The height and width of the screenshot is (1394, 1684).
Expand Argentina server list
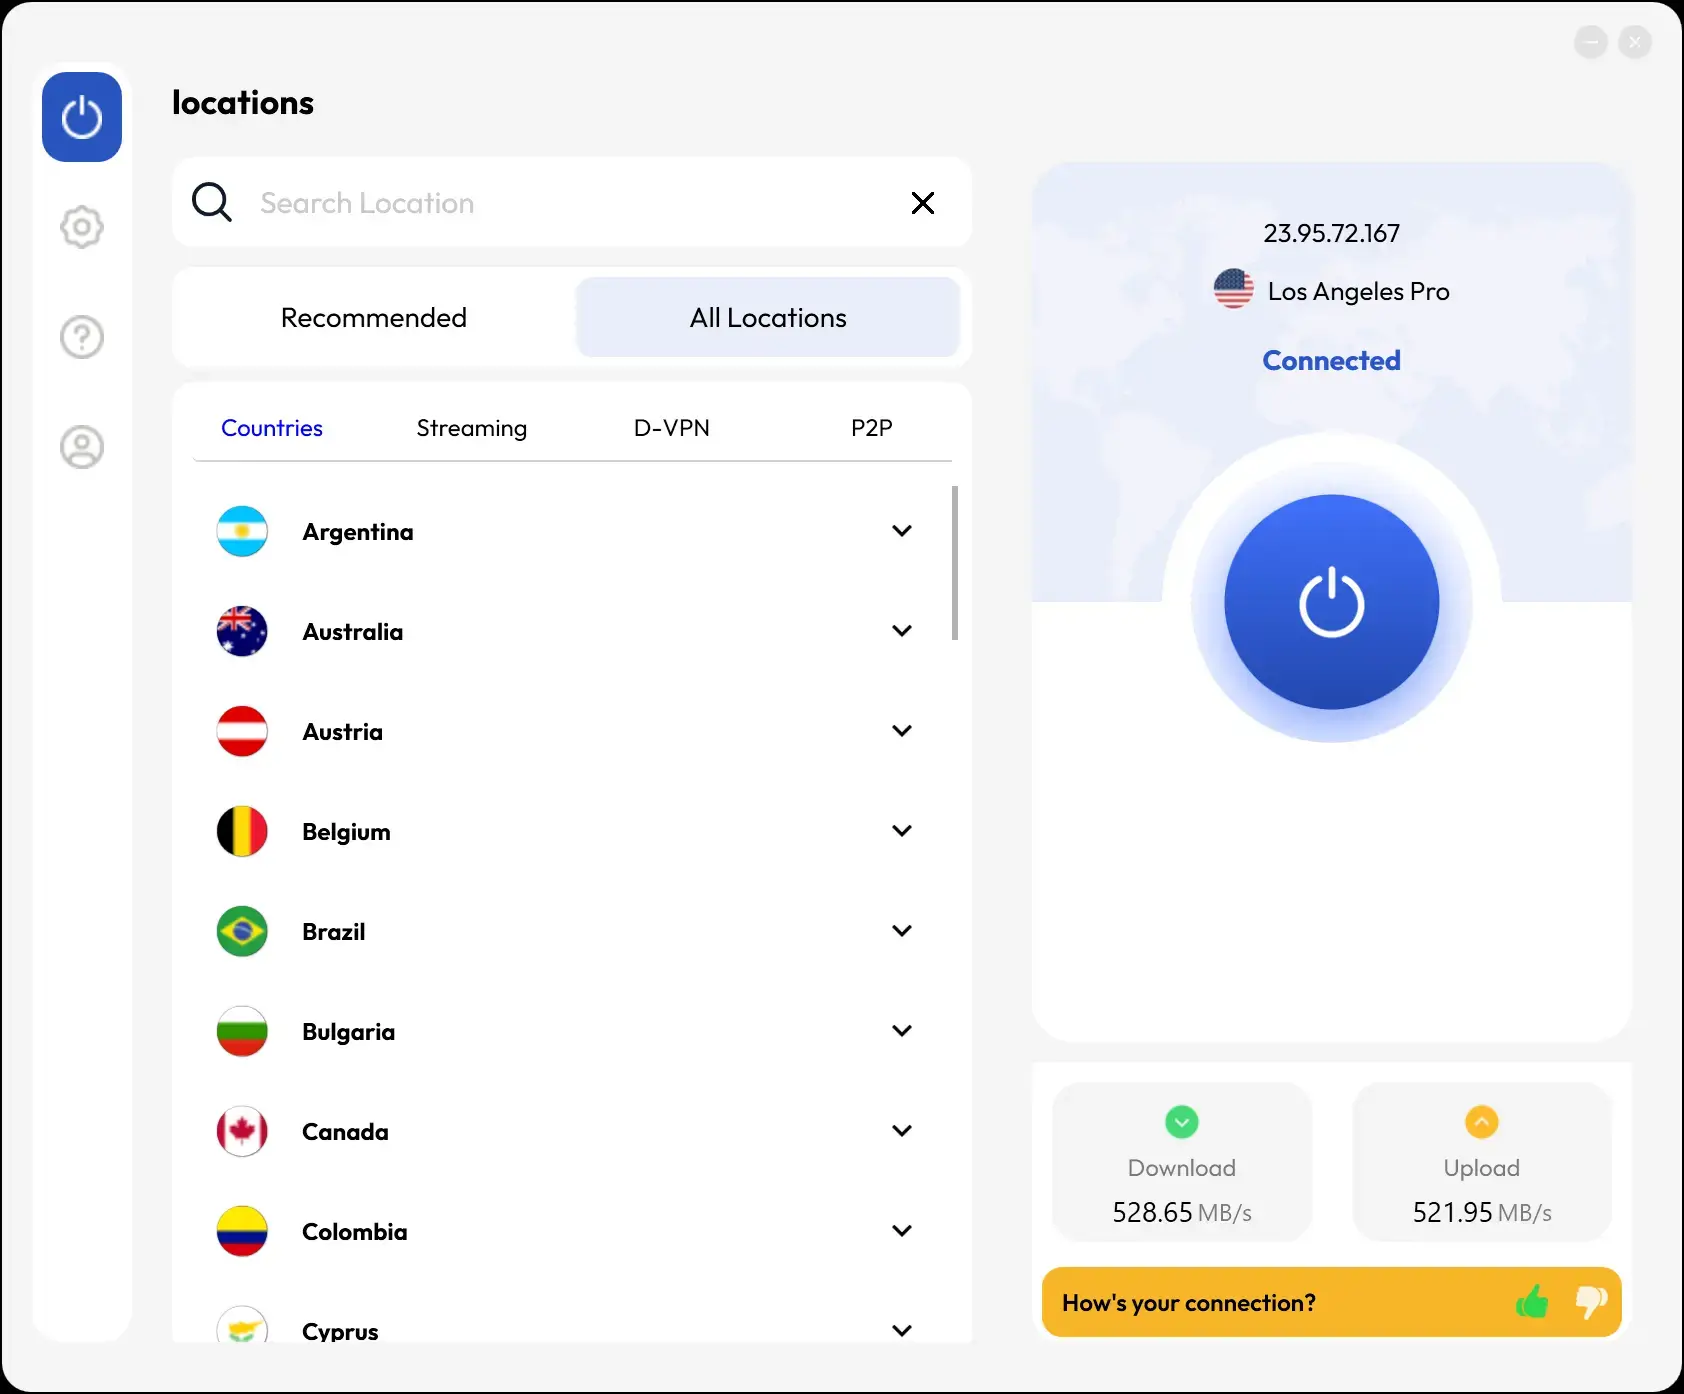point(902,531)
